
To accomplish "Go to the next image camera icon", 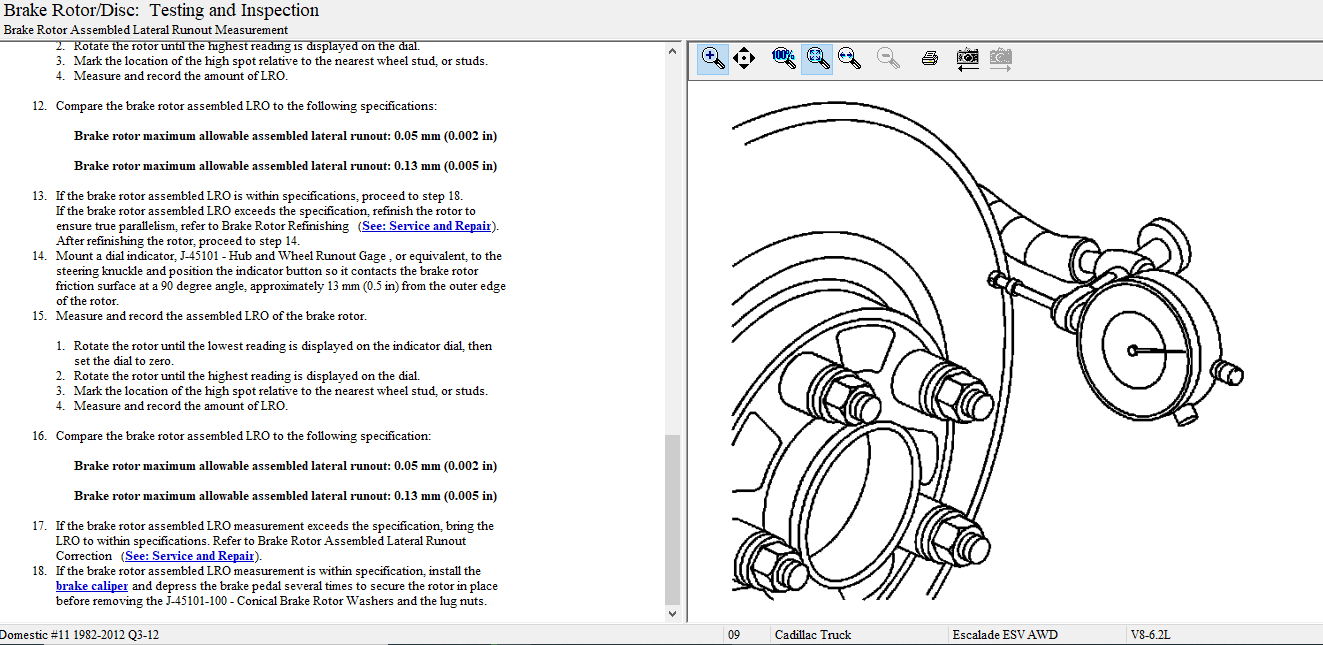I will point(1001,58).
